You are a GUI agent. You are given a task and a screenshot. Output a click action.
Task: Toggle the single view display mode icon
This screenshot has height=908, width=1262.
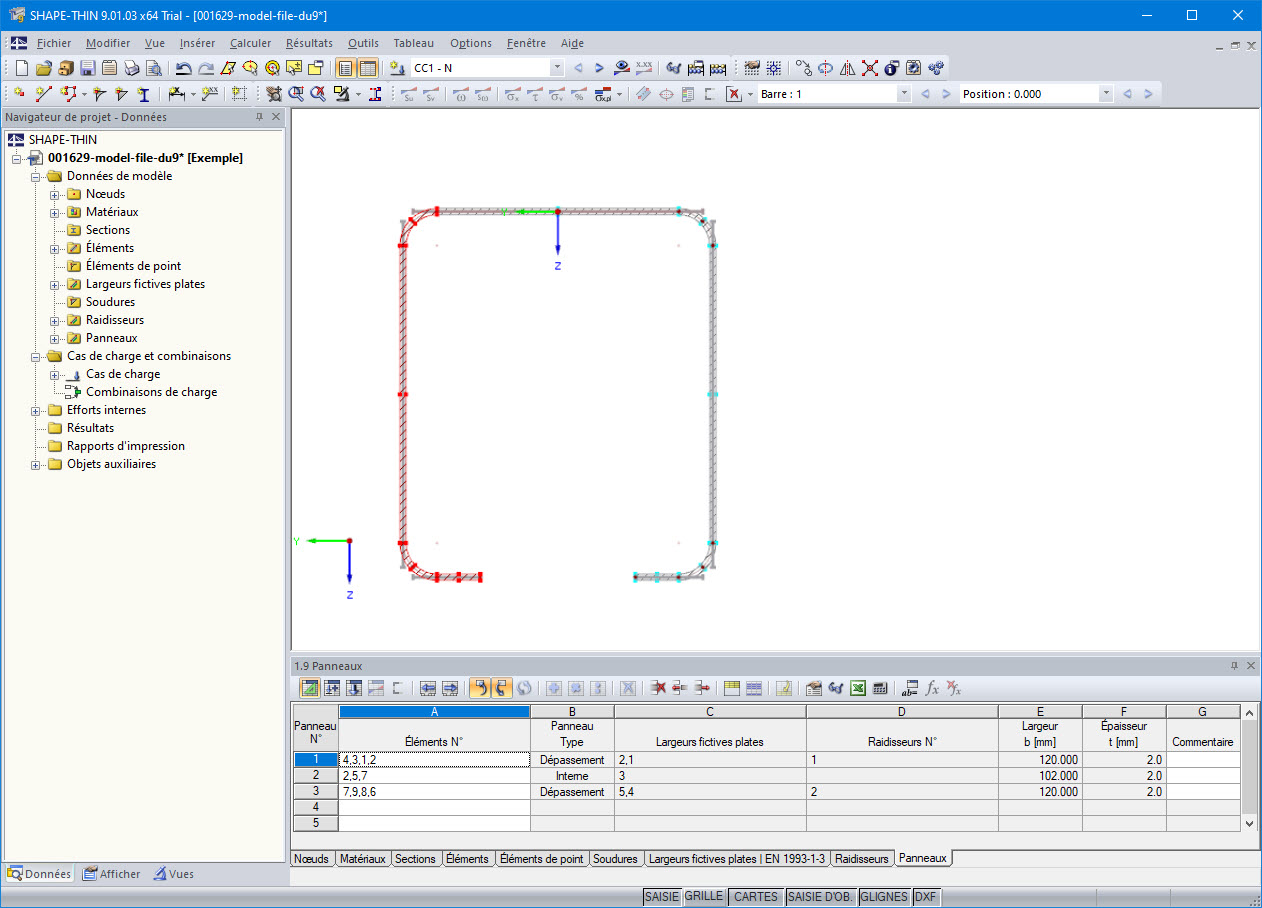(x=346, y=67)
